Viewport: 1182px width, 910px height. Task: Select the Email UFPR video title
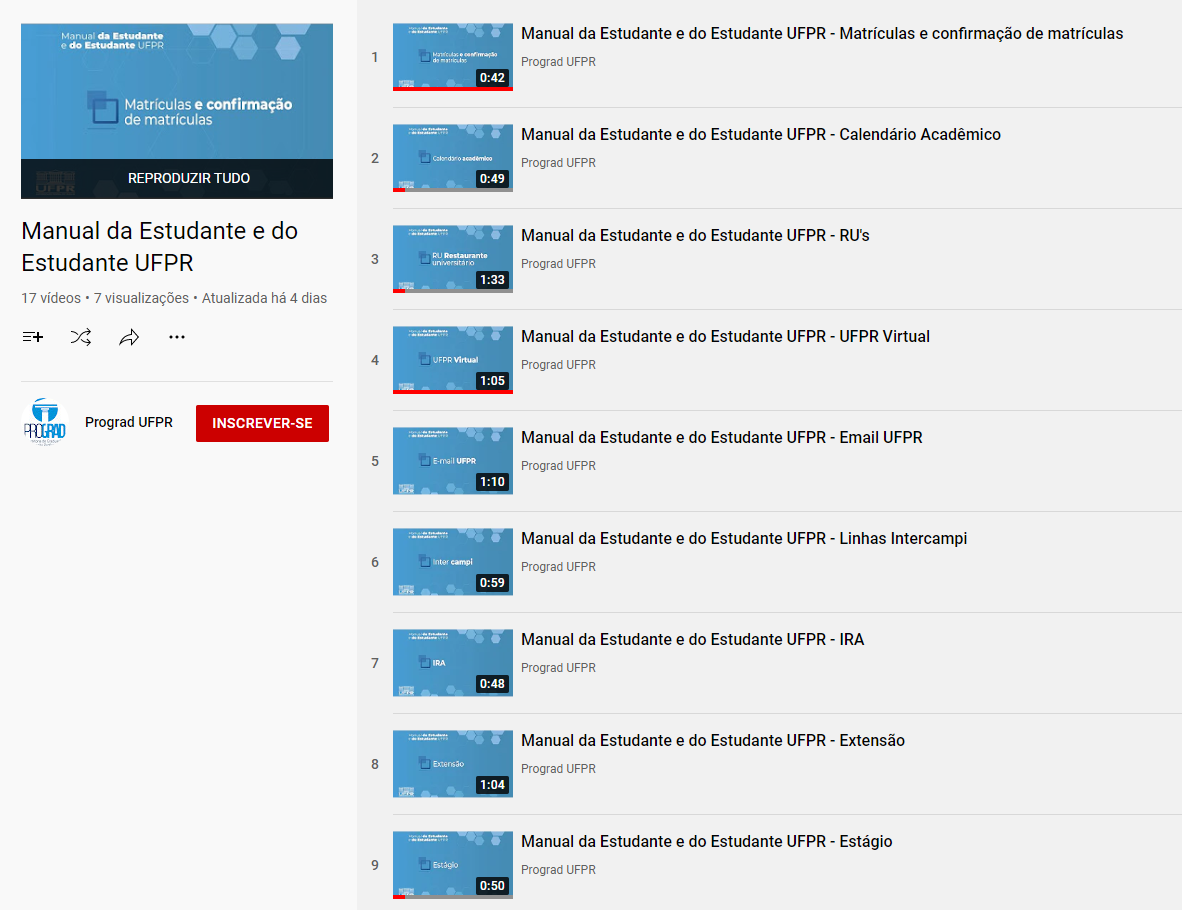pos(721,438)
